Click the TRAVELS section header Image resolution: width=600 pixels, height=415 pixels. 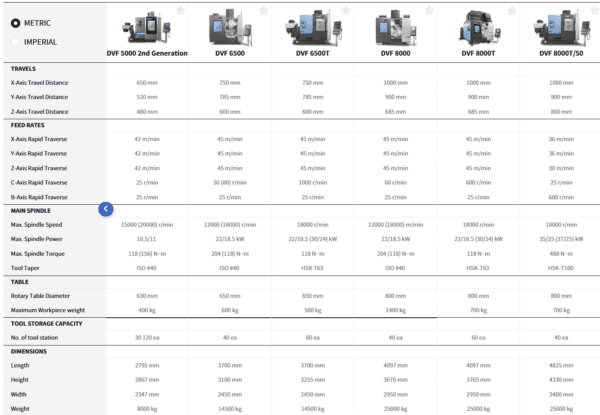23,68
